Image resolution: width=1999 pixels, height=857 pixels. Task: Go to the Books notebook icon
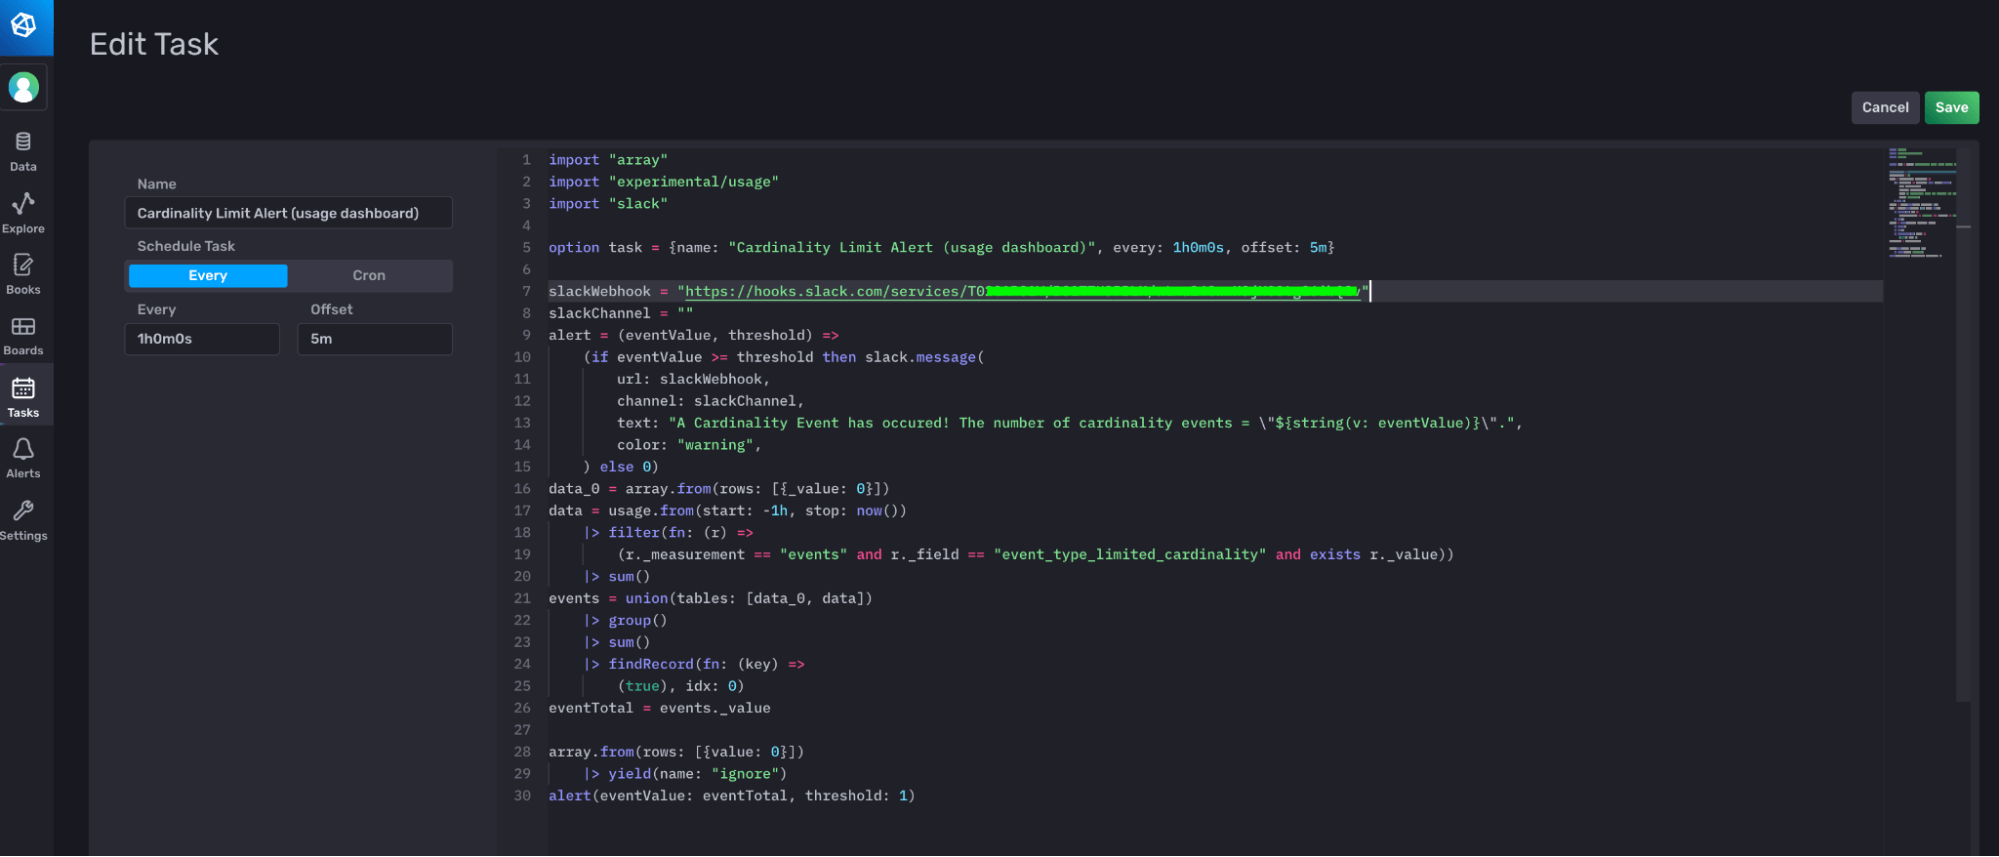tap(23, 265)
